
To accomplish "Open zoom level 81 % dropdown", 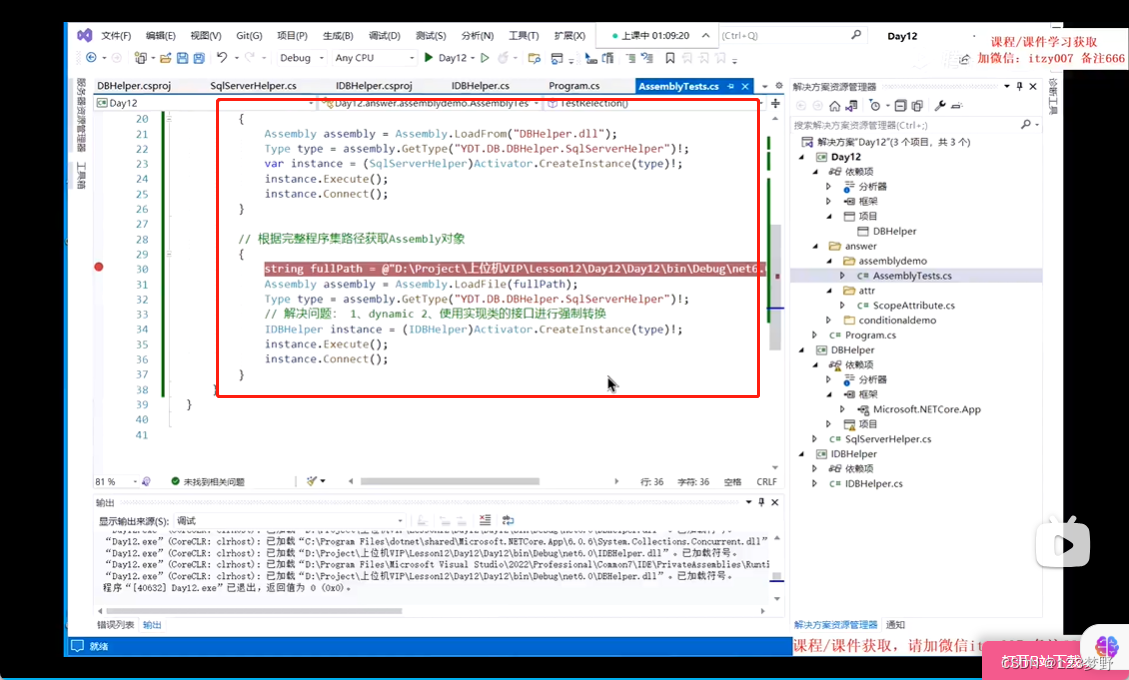I will point(116,481).
